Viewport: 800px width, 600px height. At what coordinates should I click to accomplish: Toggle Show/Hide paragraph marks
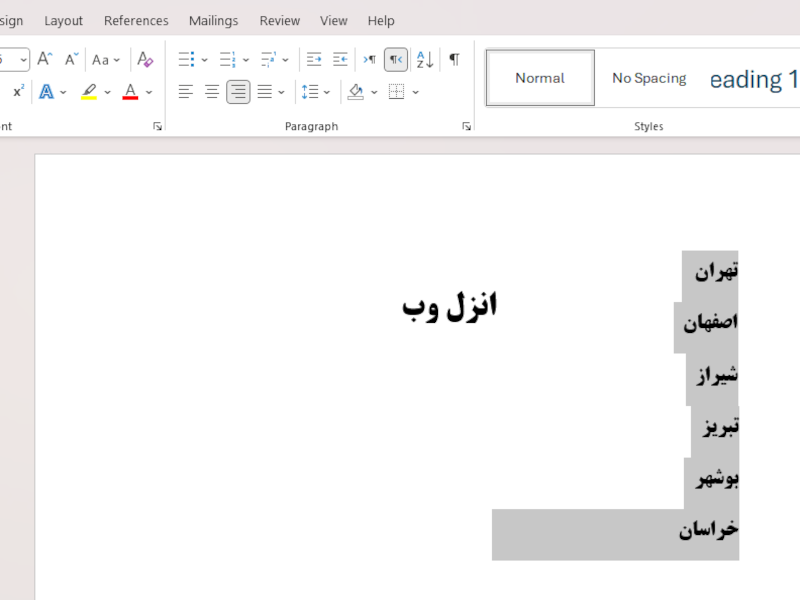pyautogui.click(x=454, y=59)
